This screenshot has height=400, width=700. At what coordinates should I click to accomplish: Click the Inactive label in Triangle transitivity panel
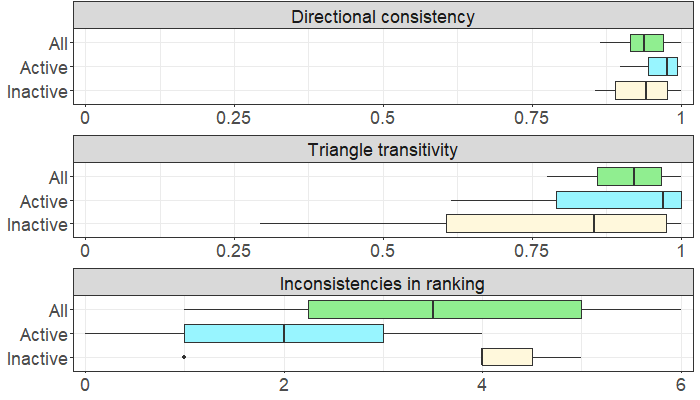37,224
